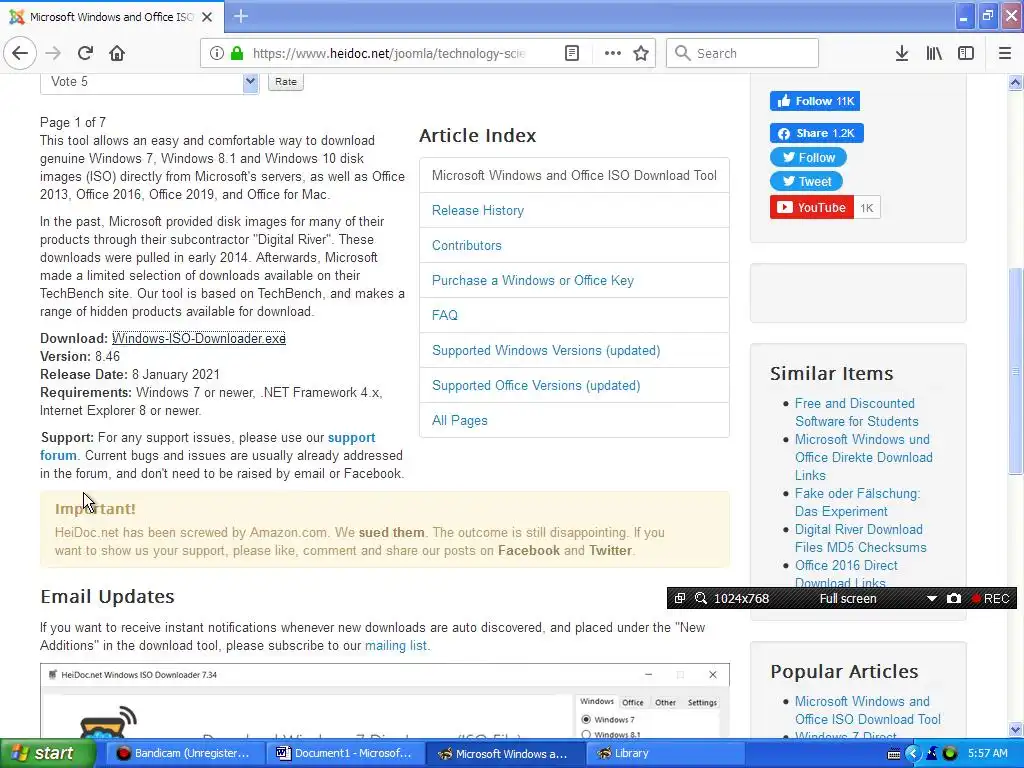
Task: Close the Microsoft Windows and Office ISO tab
Action: coord(207,17)
